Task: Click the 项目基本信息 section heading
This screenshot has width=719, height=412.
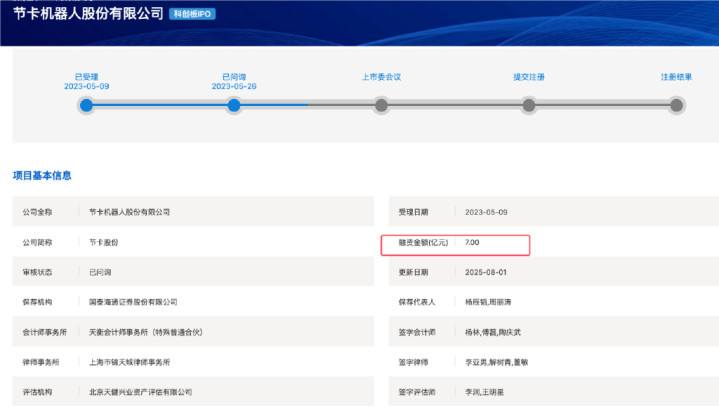Action: click(x=42, y=176)
